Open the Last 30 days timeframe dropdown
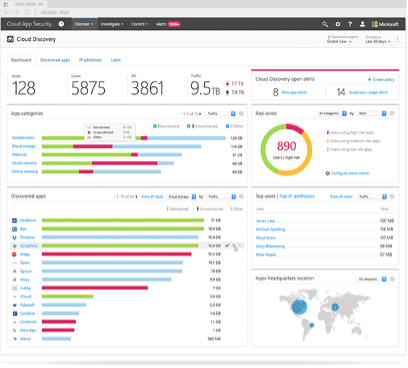Viewport: 408px width, 368px height. 378,41
